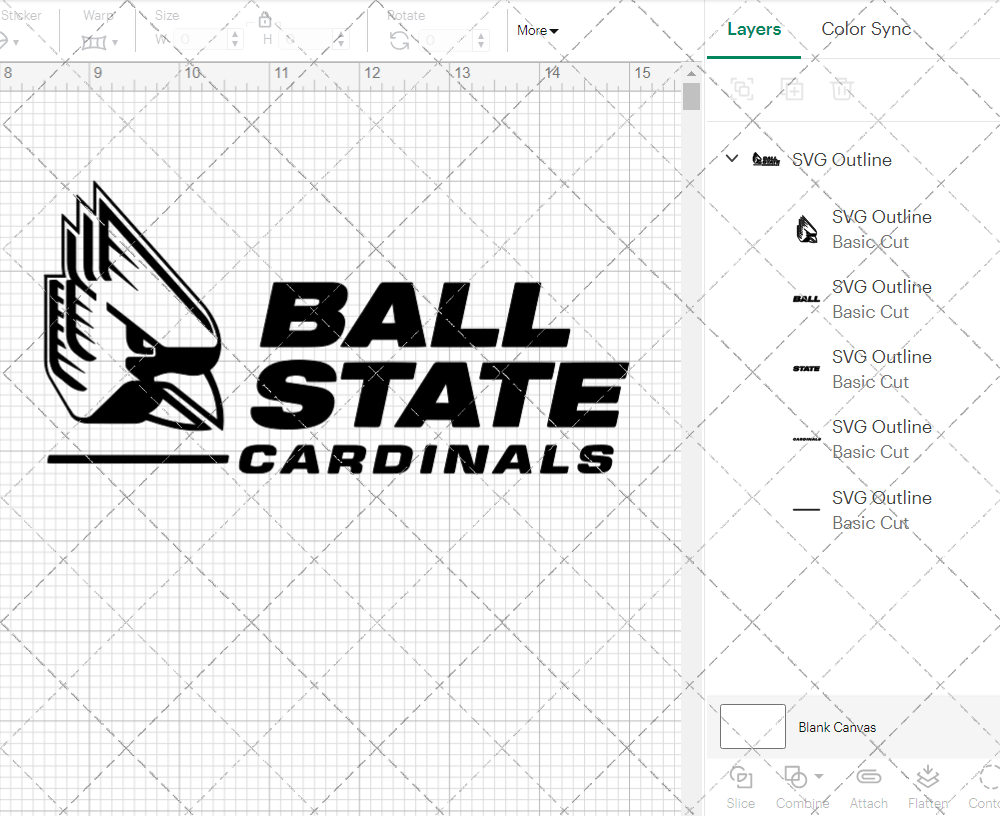The image size is (1000, 816).
Task: Open the More dropdown
Action: coord(537,31)
